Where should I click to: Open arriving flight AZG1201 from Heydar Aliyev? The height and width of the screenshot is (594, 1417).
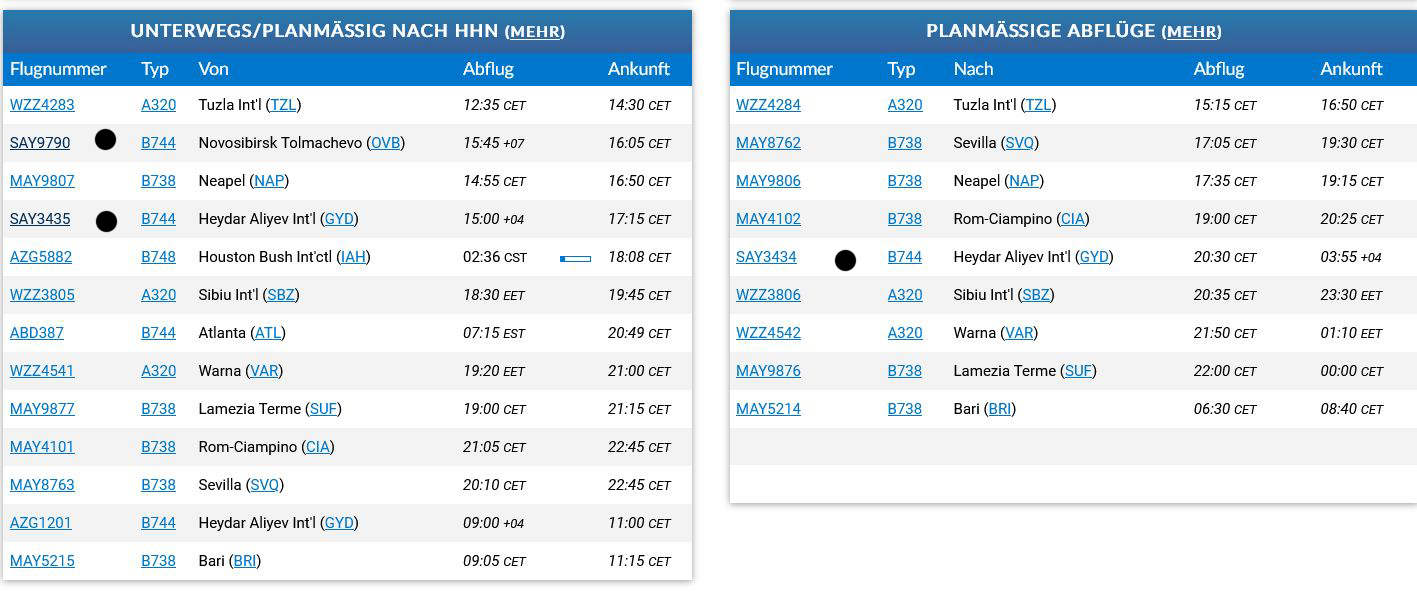41,523
